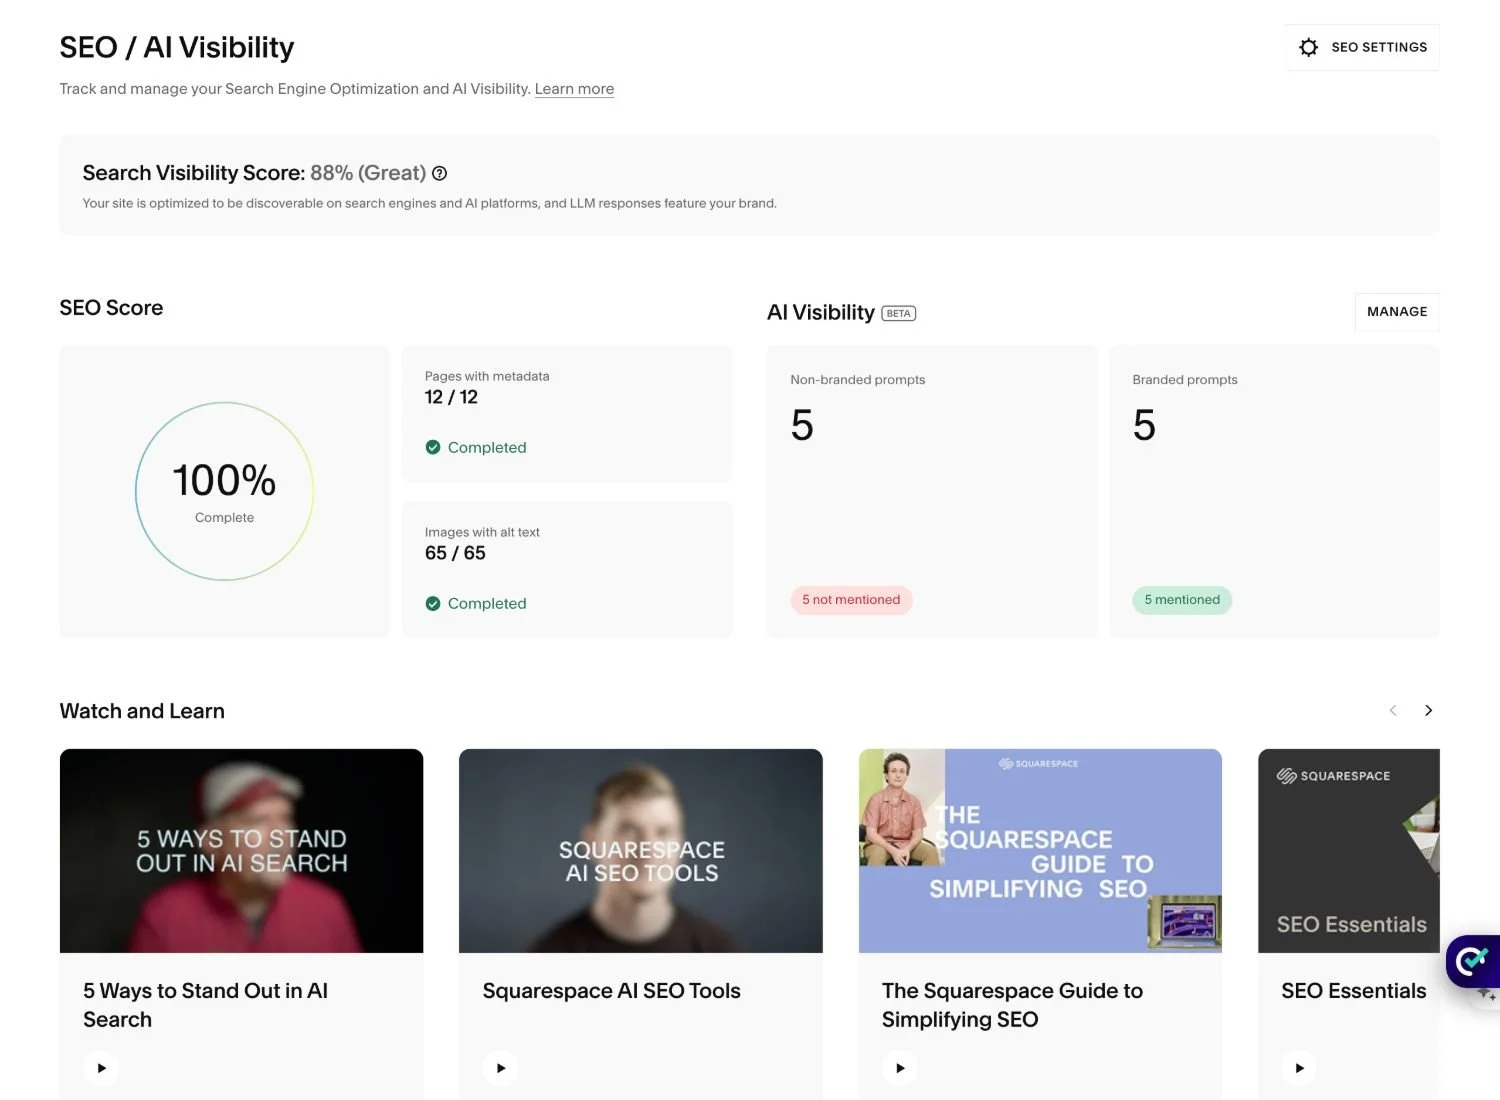The height and width of the screenshot is (1100, 1500).
Task: Open the Guide to Simplifying SEO thumbnail
Action: pyautogui.click(x=1040, y=851)
